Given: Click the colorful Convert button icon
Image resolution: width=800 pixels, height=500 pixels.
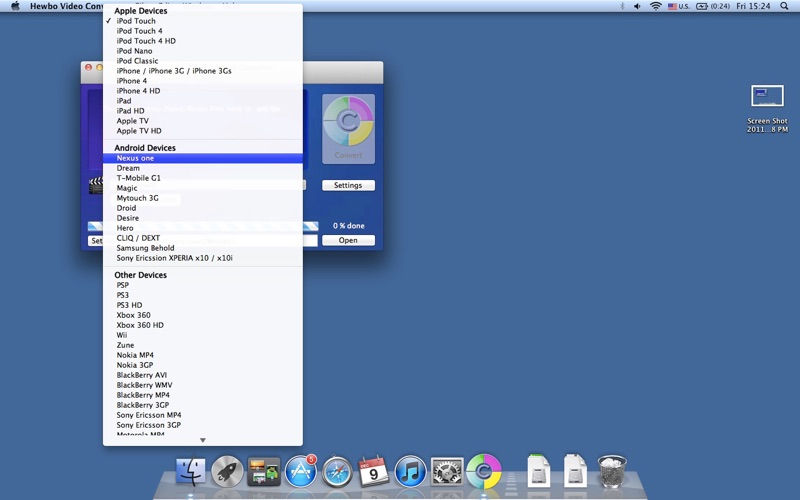Looking at the screenshot, I should pyautogui.click(x=348, y=127).
